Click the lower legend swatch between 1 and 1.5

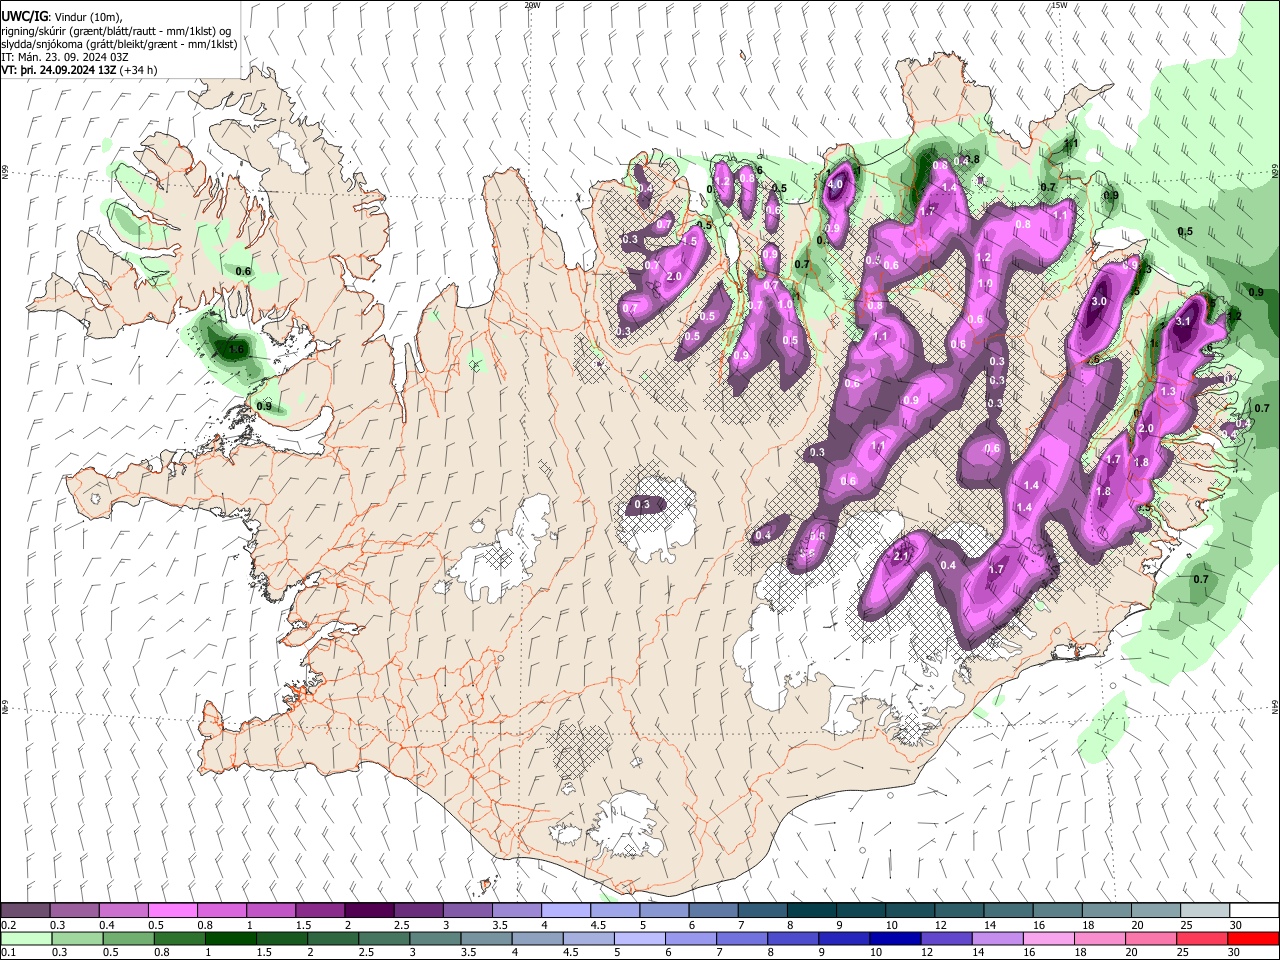coord(233,938)
